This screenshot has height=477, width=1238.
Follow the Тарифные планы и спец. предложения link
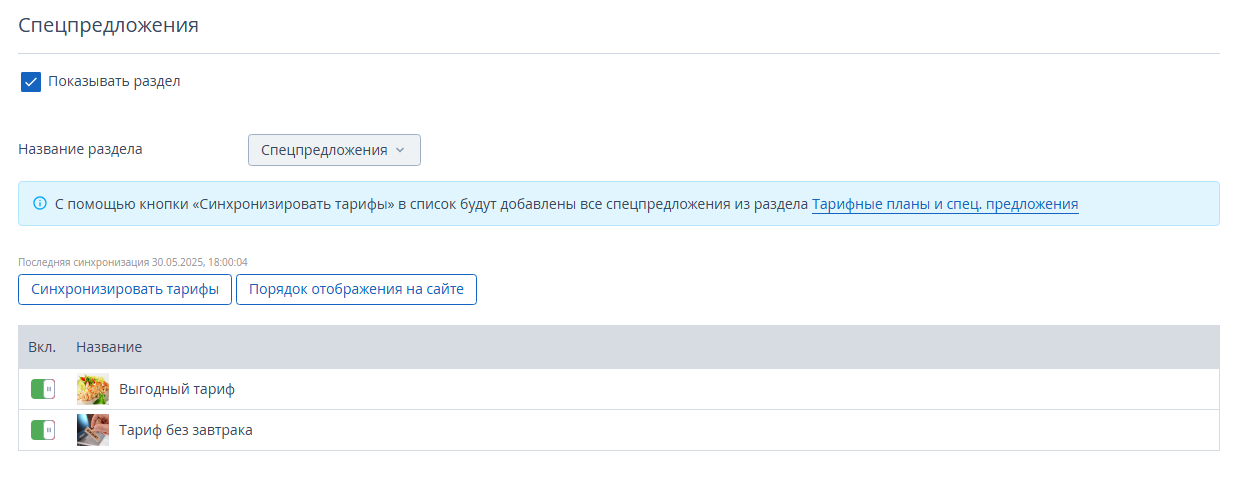[x=945, y=204]
